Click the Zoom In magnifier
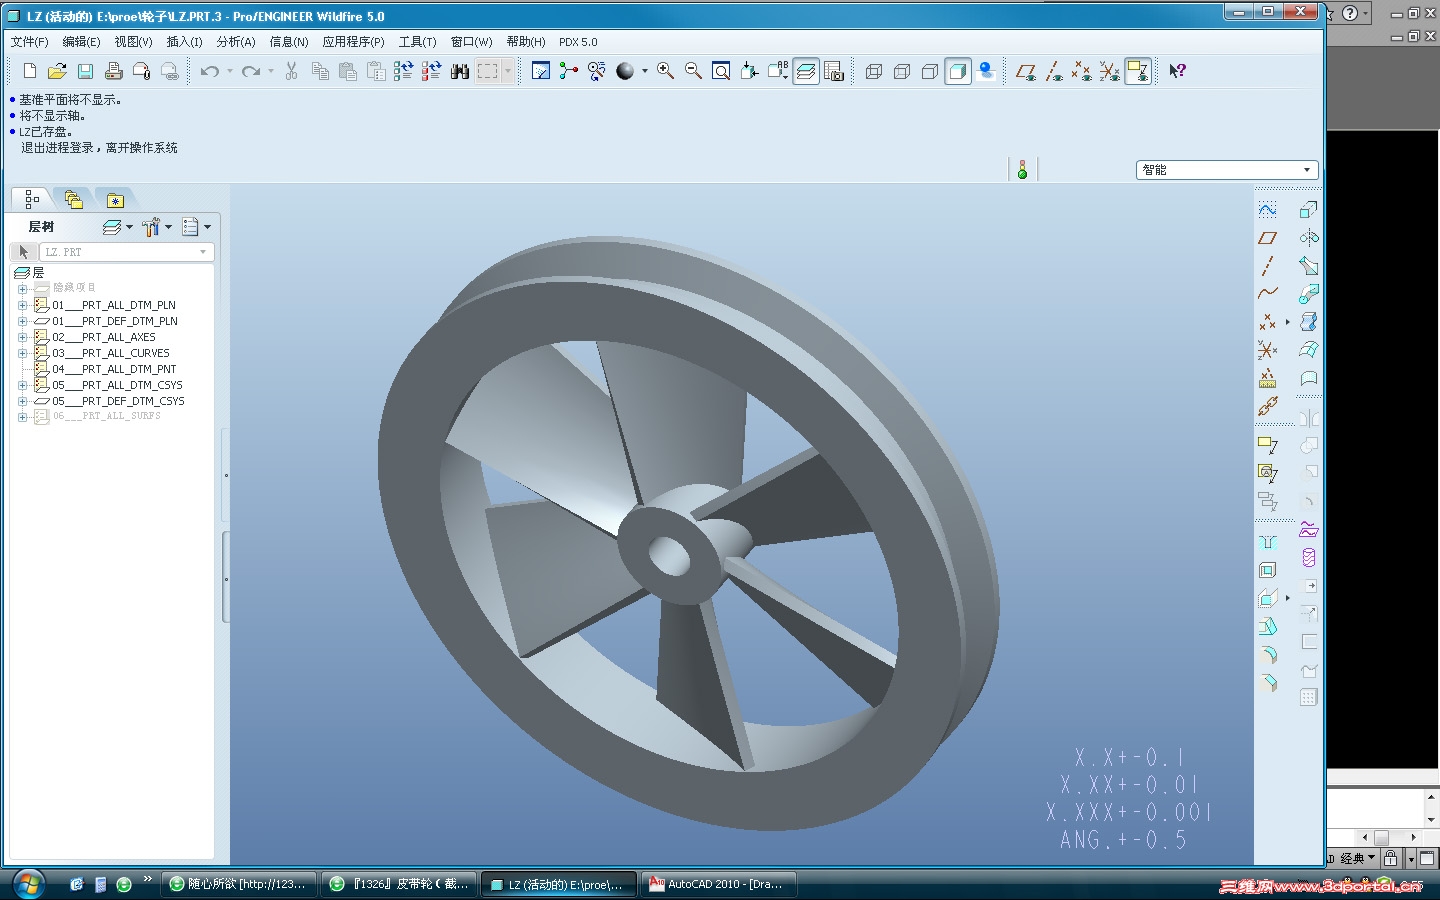This screenshot has width=1440, height=900. 665,71
